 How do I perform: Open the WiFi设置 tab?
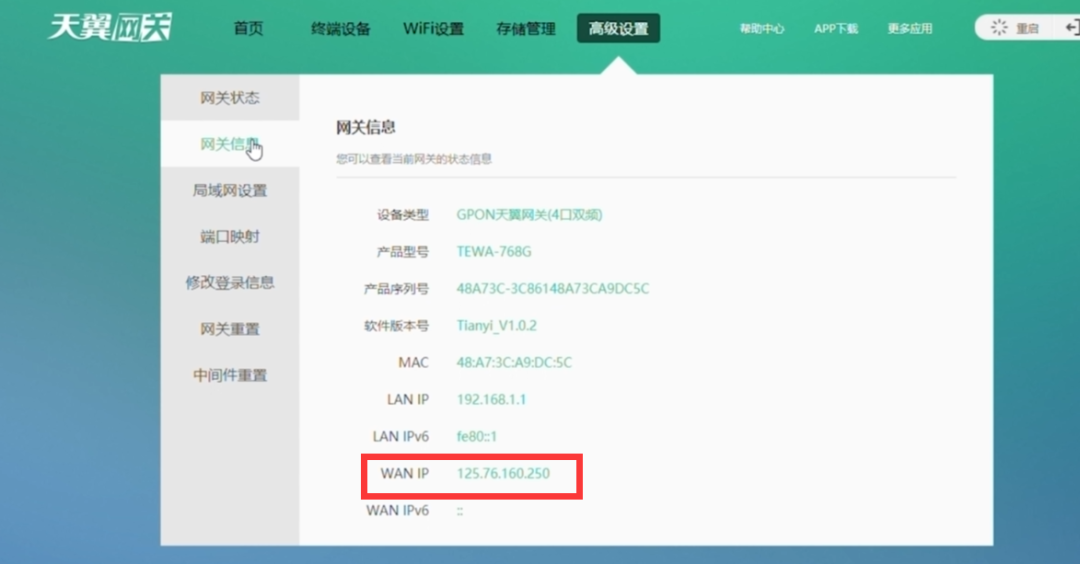tap(433, 29)
